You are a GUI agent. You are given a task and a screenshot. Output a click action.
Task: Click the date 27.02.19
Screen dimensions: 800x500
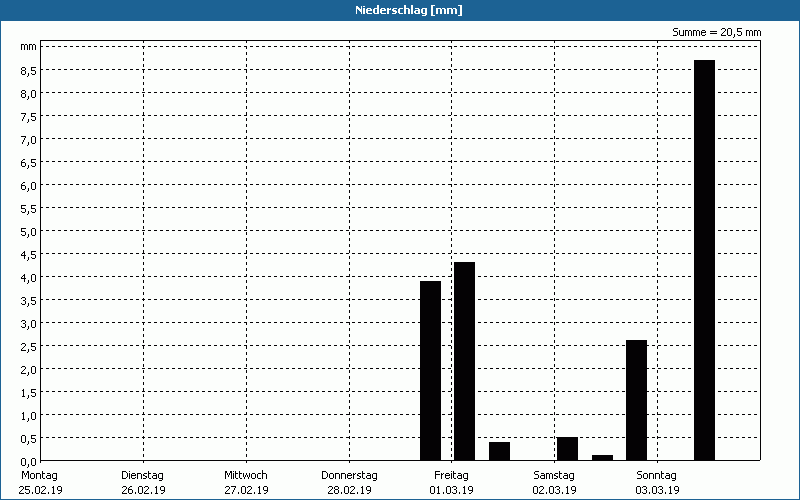(x=246, y=490)
